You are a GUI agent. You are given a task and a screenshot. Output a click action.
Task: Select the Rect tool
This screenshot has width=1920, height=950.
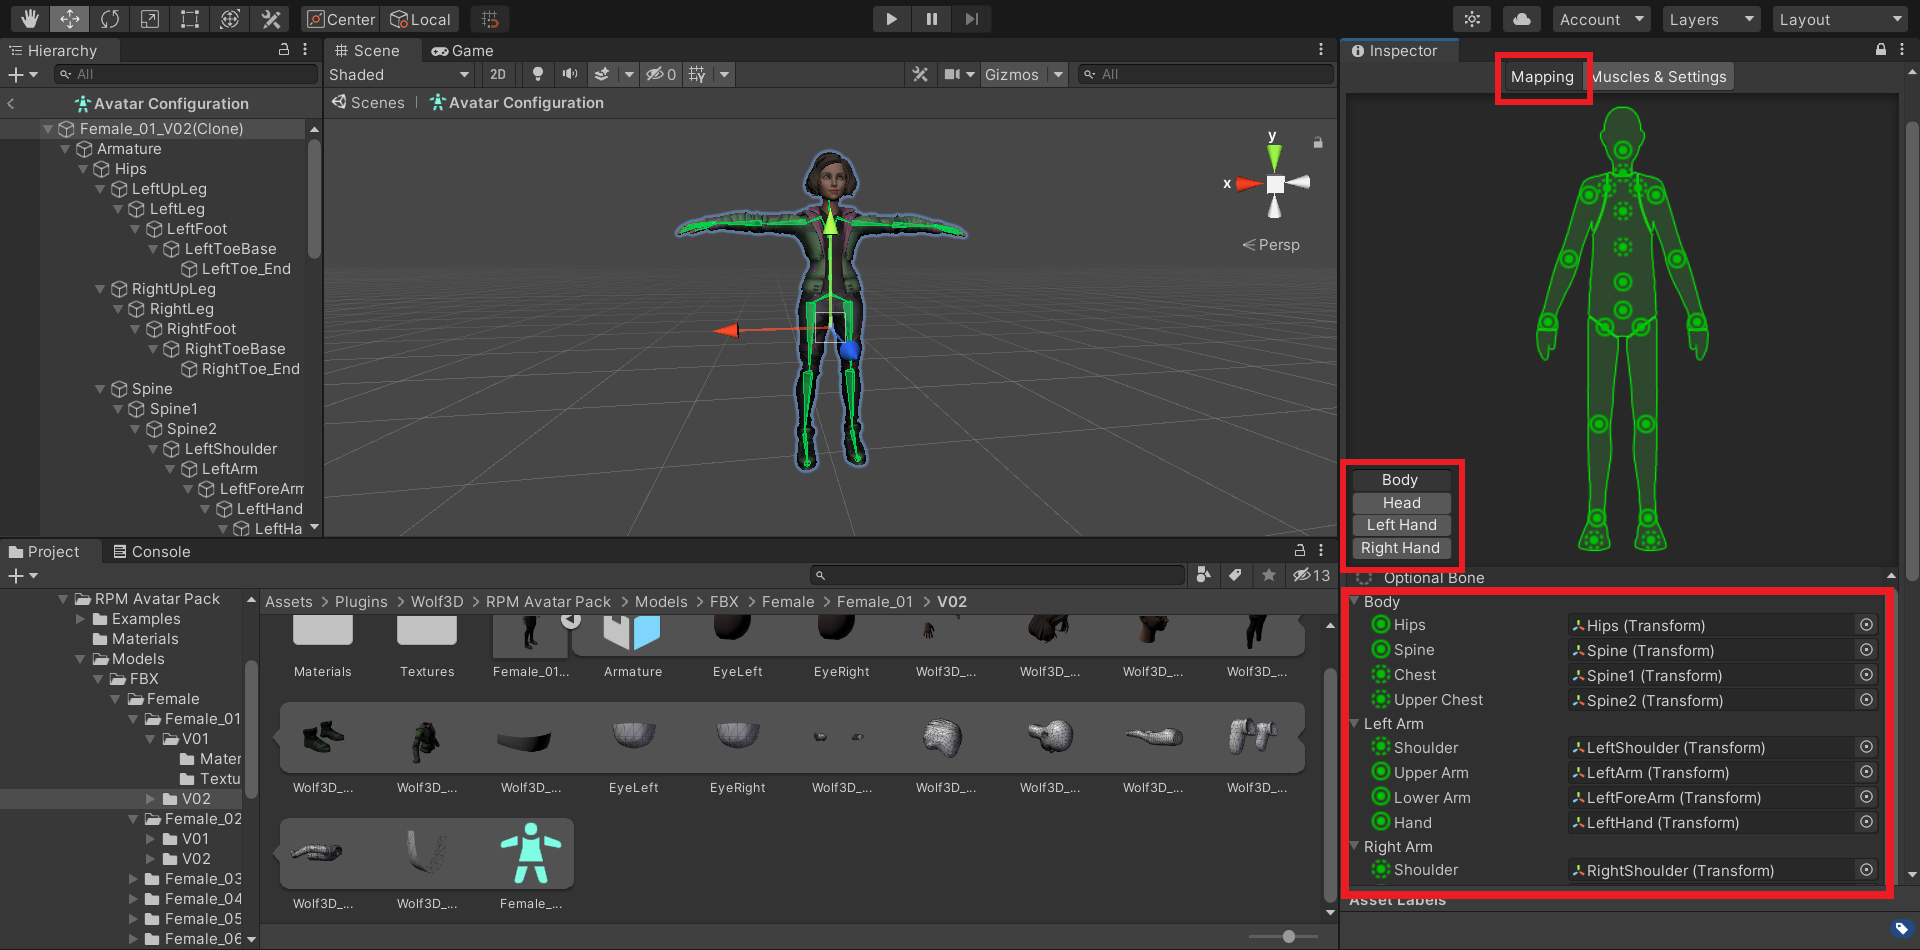(x=190, y=19)
